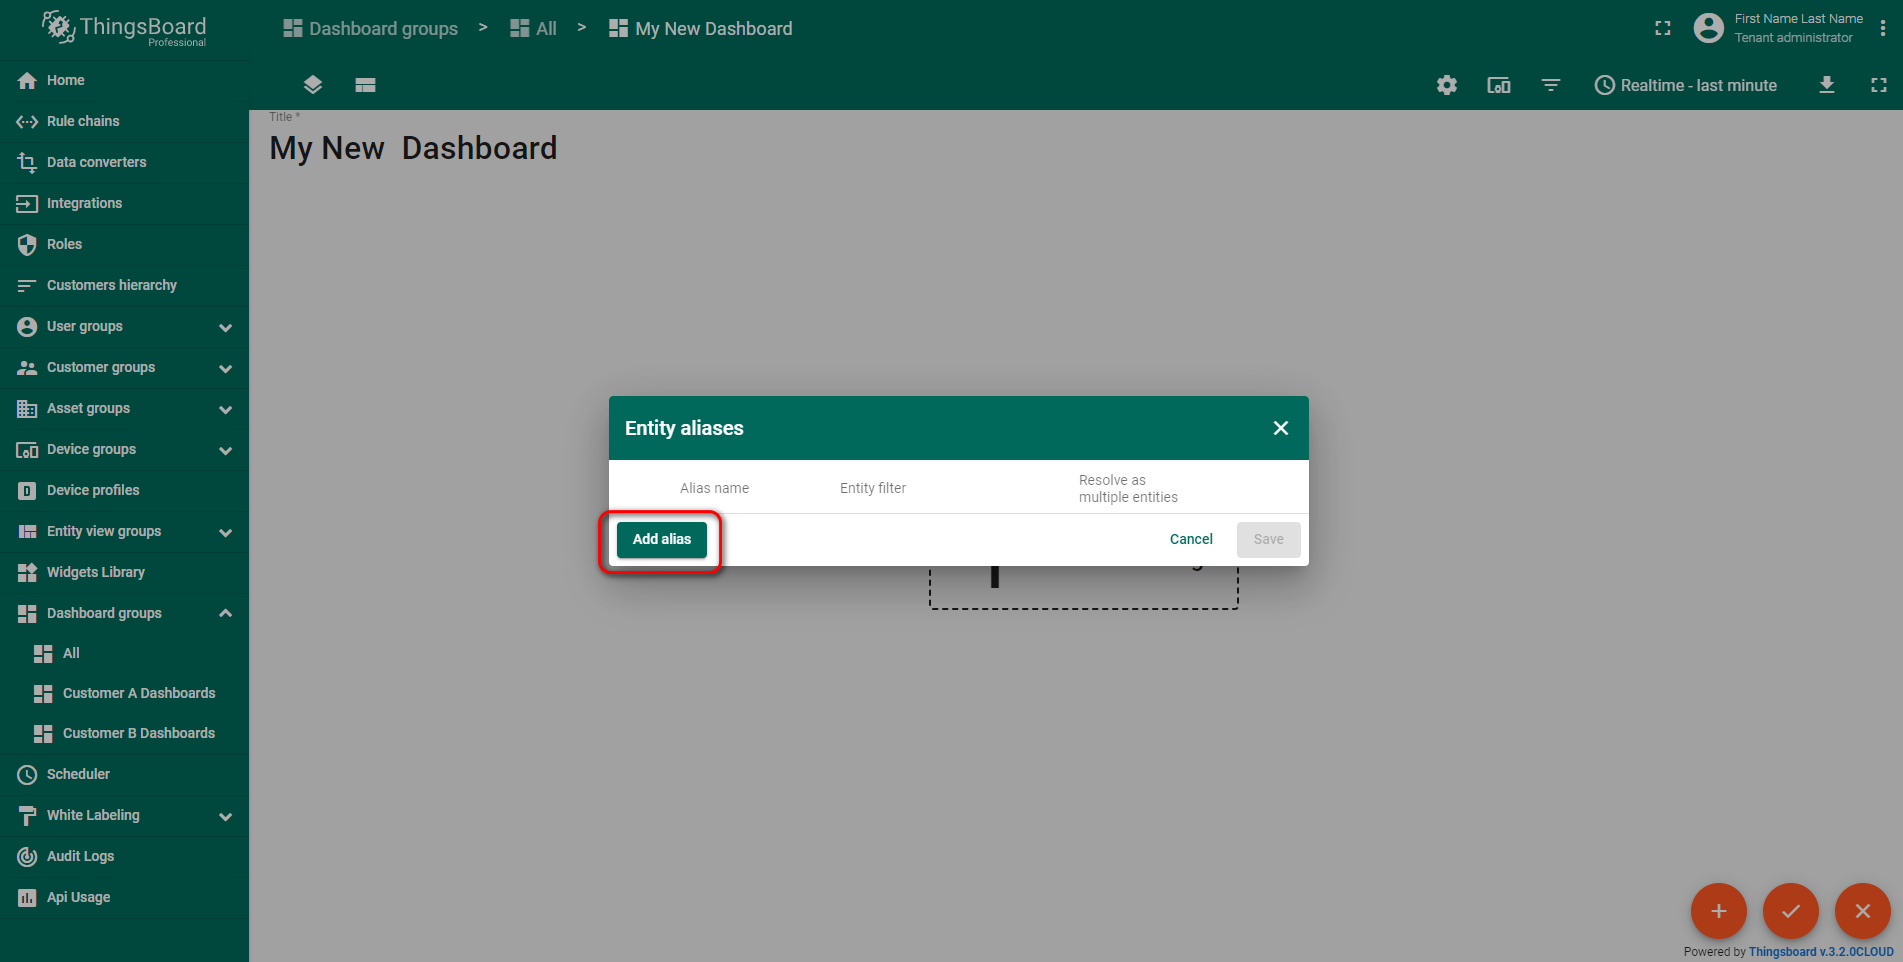The image size is (1903, 962).
Task: Open Rule chains page
Action: point(124,121)
